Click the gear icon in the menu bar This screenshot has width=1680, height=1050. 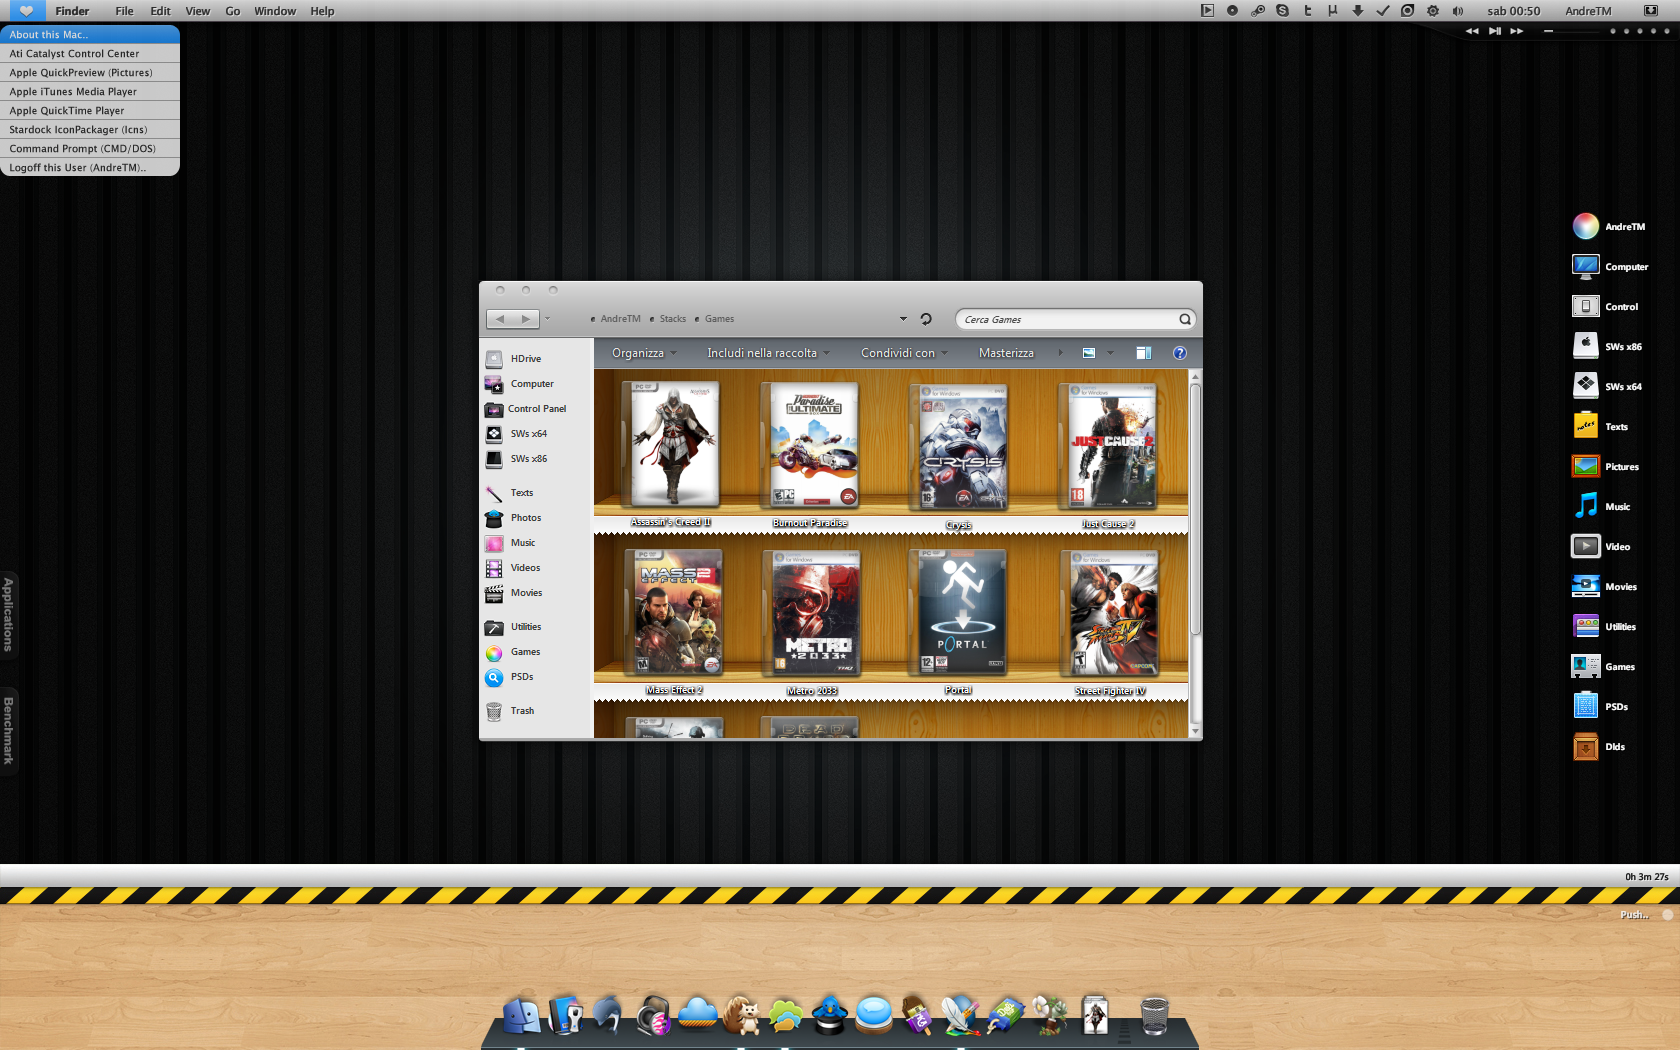click(1433, 11)
